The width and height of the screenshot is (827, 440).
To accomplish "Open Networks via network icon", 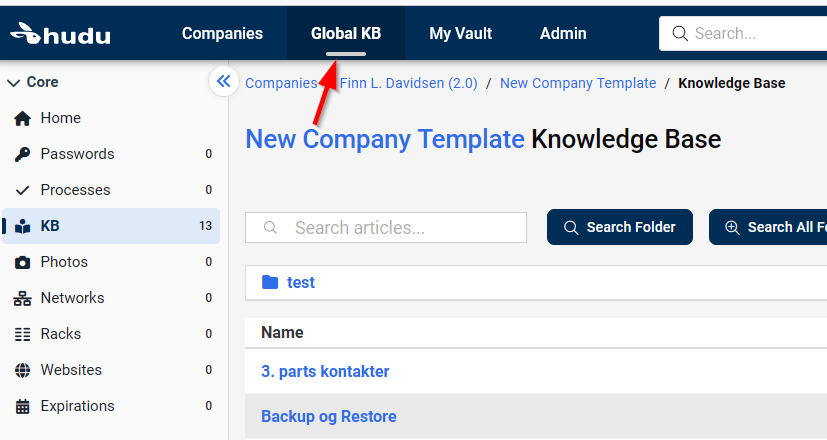I will tap(22, 298).
